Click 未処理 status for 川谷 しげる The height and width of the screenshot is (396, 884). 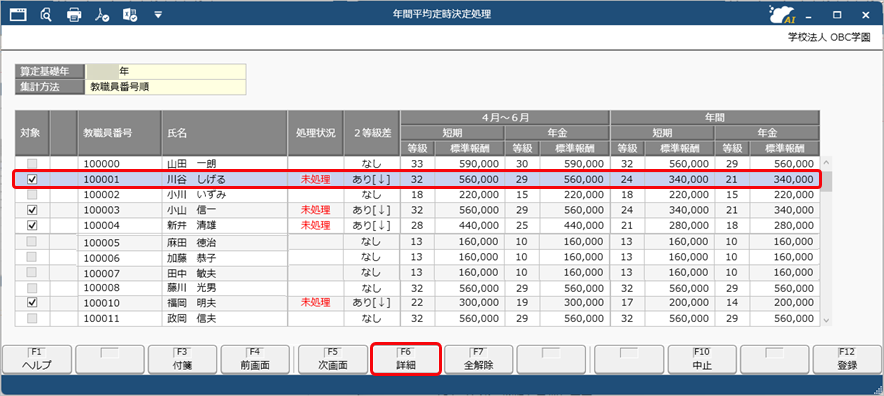point(316,179)
